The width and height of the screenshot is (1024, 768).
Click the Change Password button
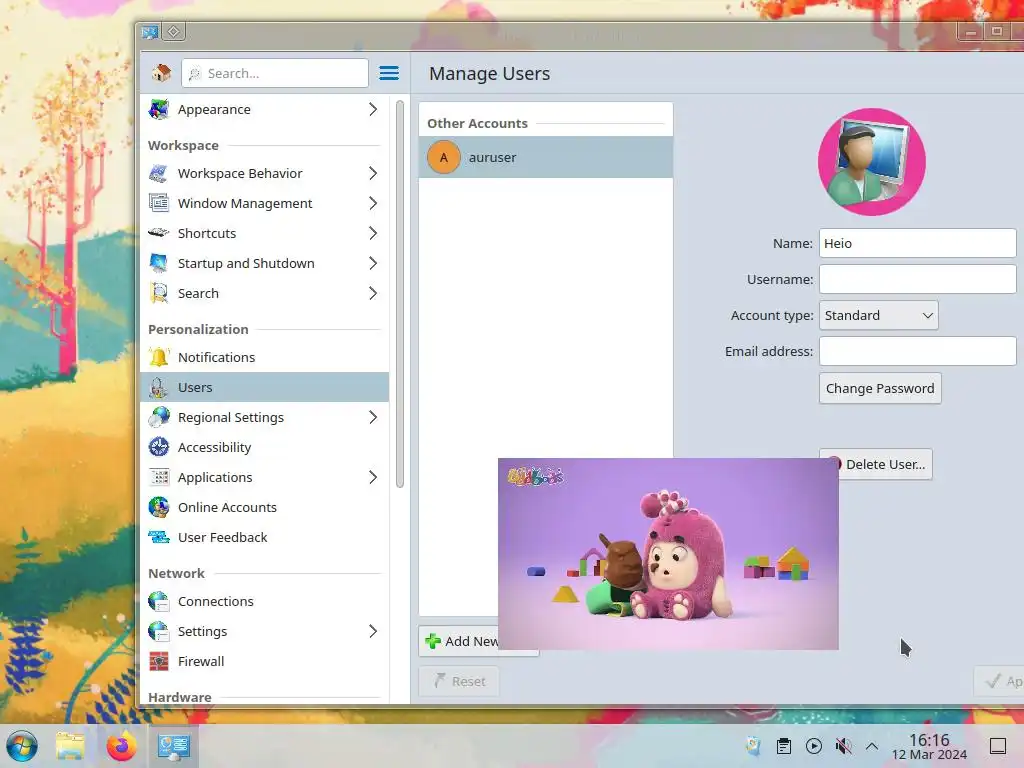(x=880, y=389)
